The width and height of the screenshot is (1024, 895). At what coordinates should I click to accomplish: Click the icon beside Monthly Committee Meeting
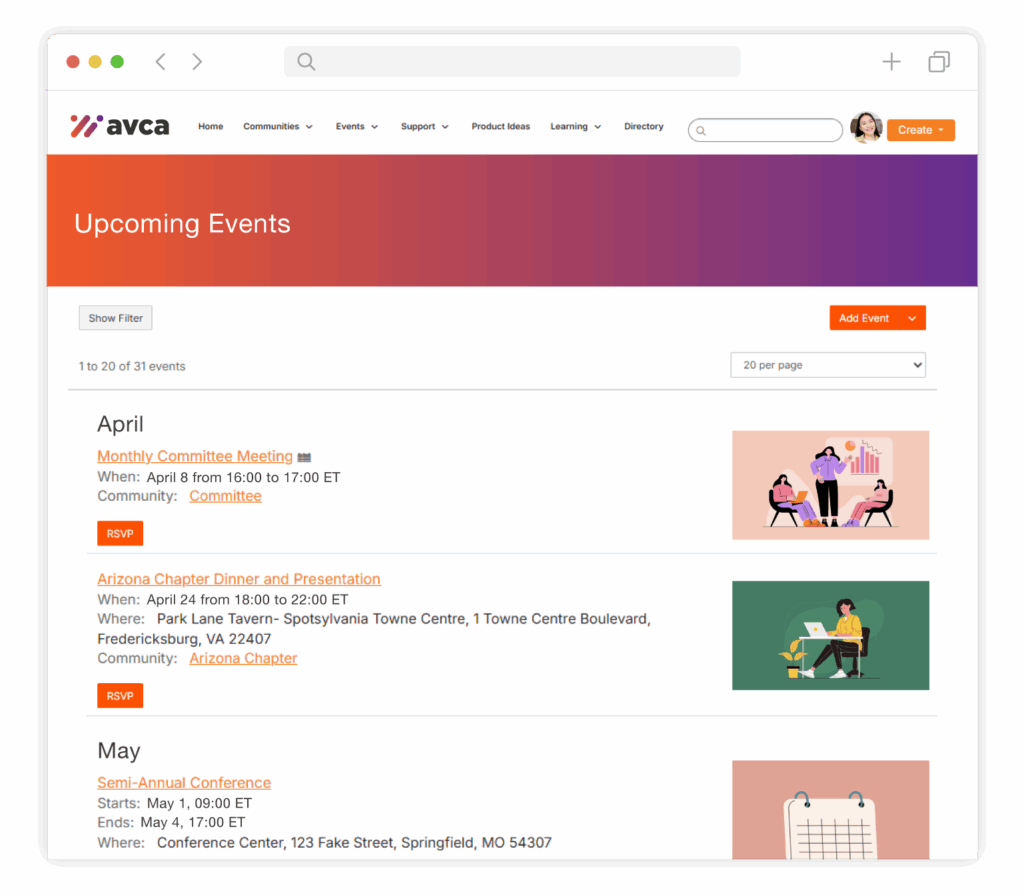point(304,457)
